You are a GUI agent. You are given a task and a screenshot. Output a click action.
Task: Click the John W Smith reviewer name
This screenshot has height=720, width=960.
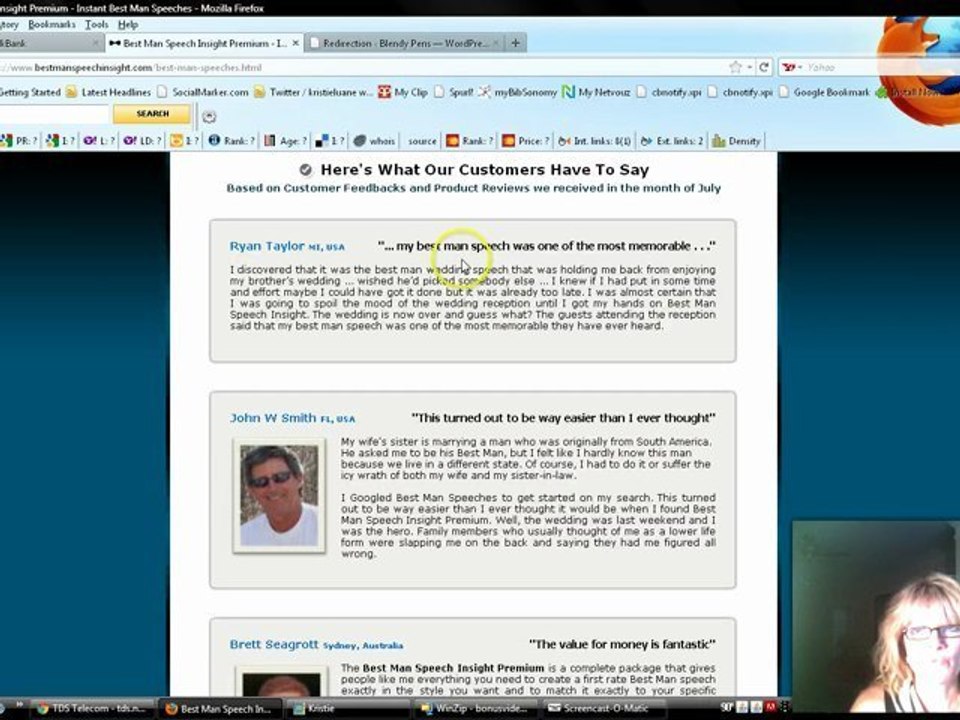coord(273,418)
